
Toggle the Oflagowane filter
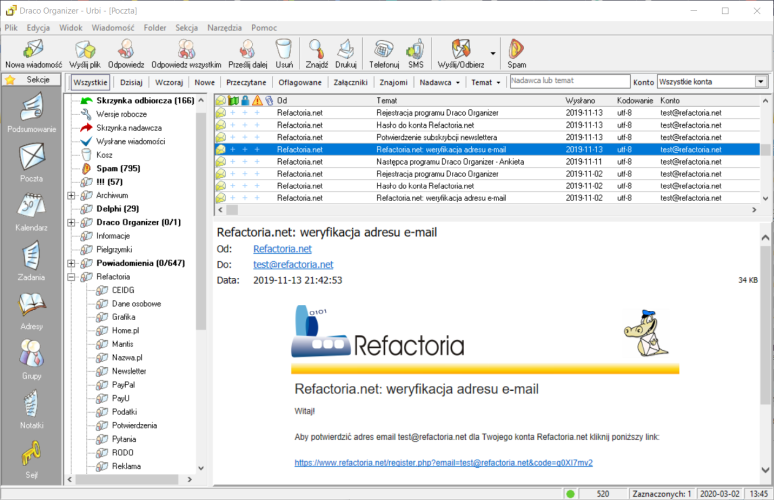[x=300, y=82]
